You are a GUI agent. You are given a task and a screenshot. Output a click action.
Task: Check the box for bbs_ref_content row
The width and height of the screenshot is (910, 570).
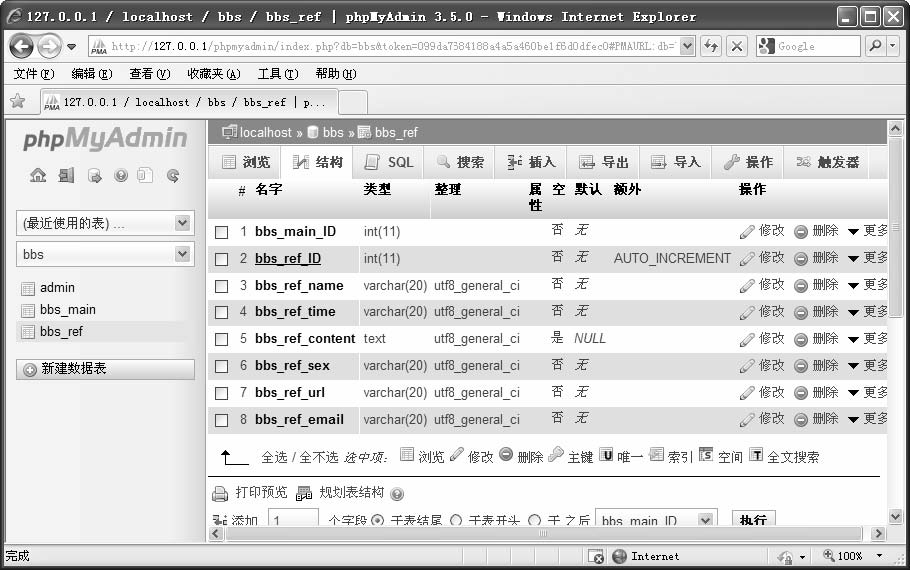(222, 340)
